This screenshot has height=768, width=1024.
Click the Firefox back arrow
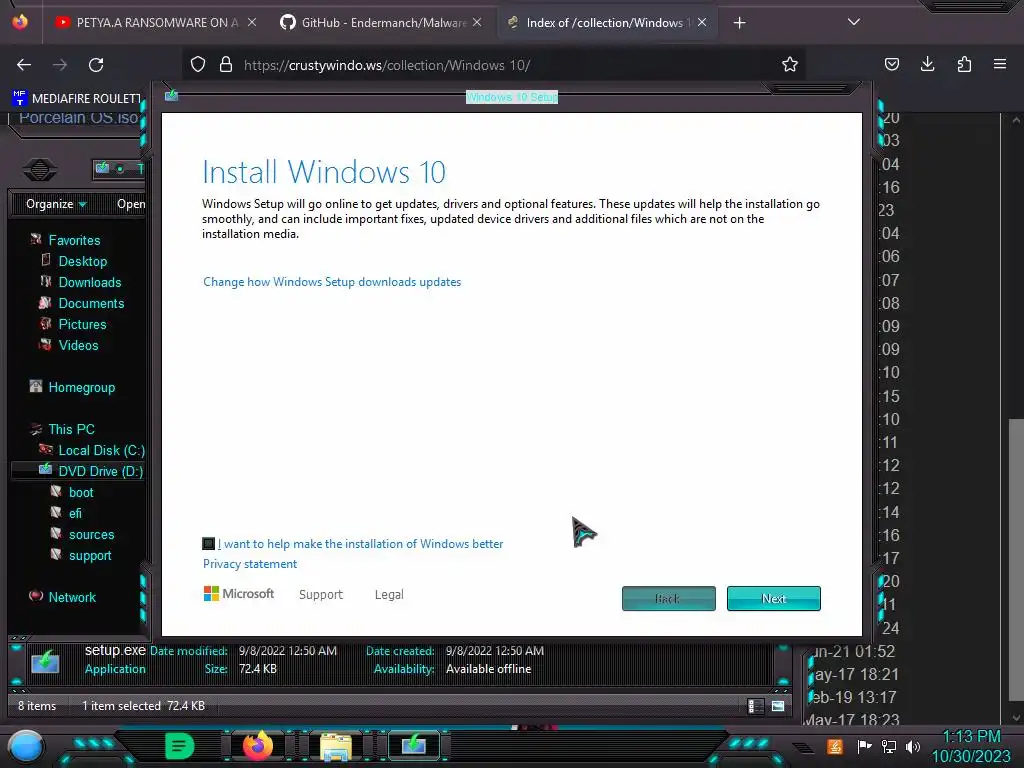24,65
